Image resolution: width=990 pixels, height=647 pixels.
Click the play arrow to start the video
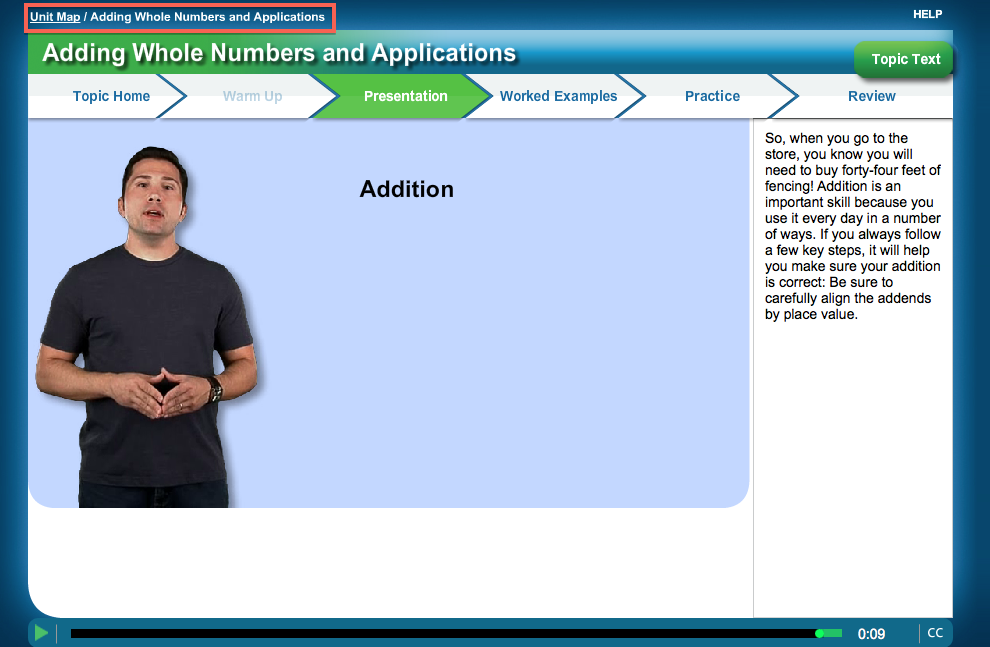click(41, 632)
